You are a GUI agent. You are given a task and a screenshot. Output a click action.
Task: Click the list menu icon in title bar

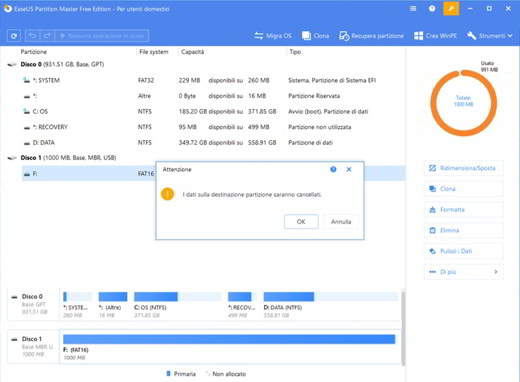click(x=413, y=9)
